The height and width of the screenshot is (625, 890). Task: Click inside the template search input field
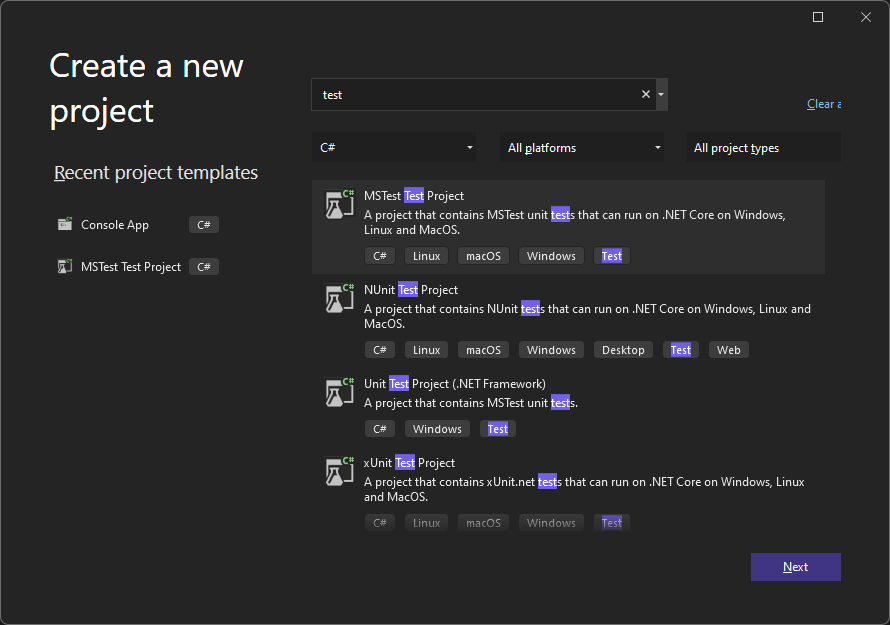[x=480, y=93]
